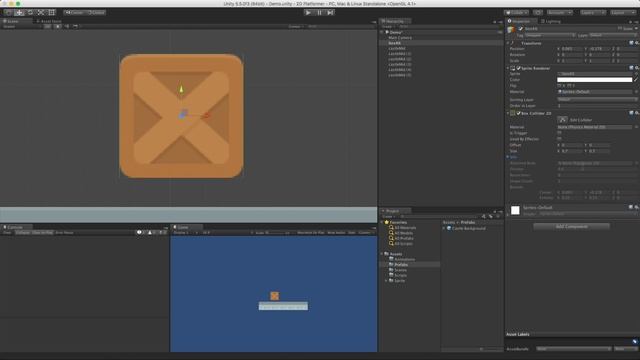Toggle scene audio icon
Screen dimensions: 640x360
coord(67,27)
